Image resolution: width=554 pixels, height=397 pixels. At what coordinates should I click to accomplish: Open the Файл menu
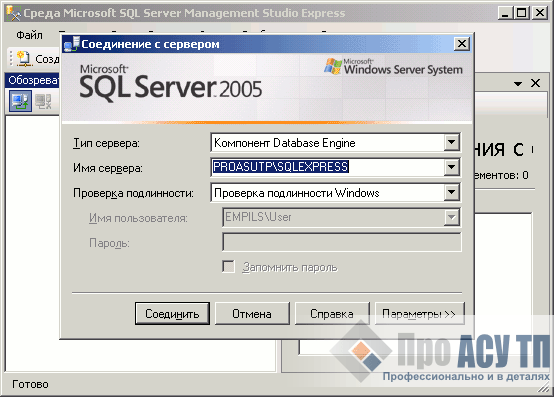[29, 35]
